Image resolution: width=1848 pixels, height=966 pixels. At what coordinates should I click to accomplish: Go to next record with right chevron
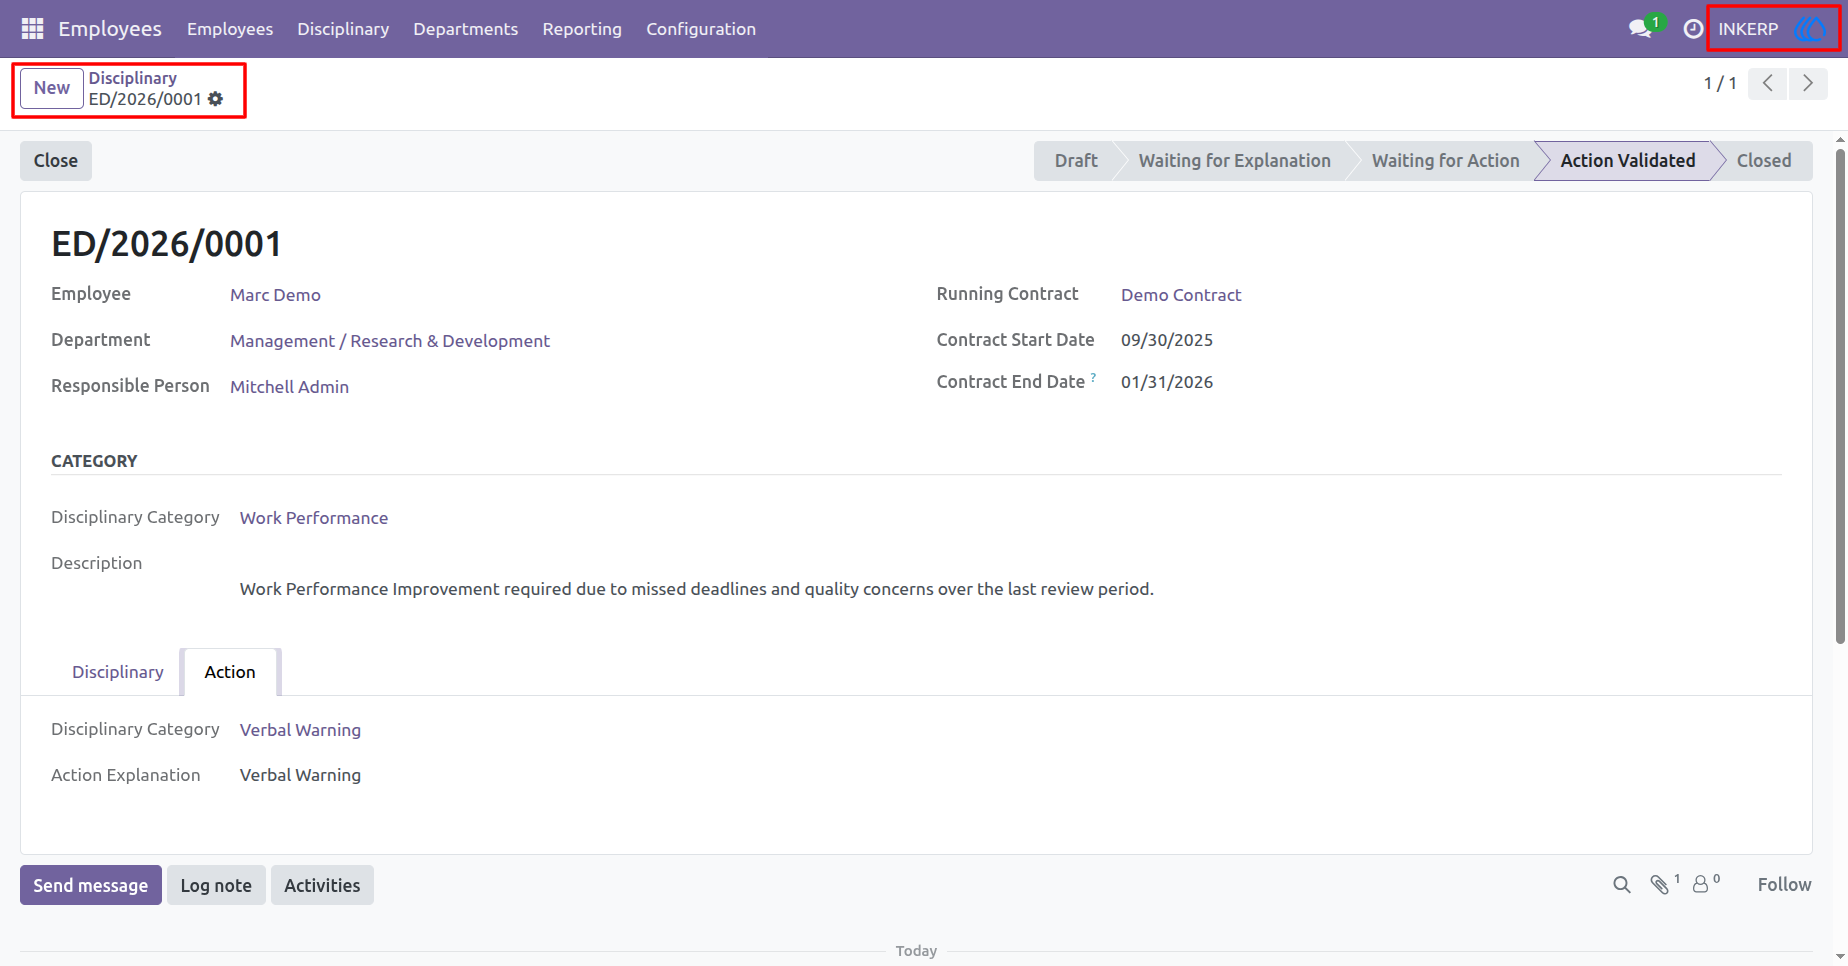tap(1808, 84)
